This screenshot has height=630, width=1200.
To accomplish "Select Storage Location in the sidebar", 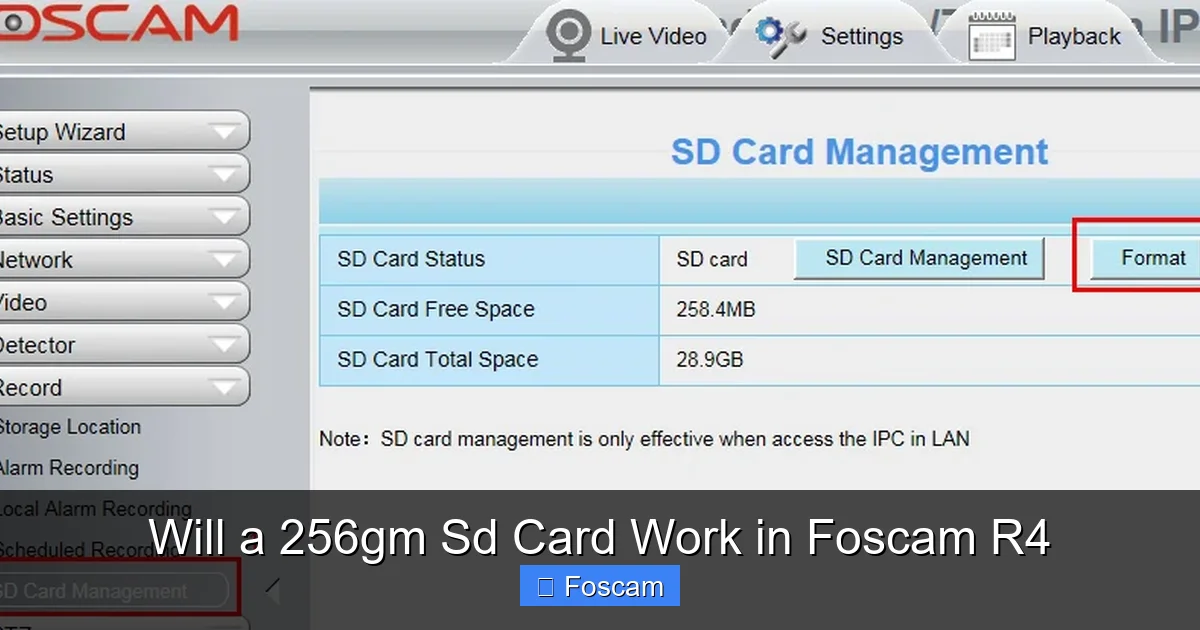I will 71,427.
